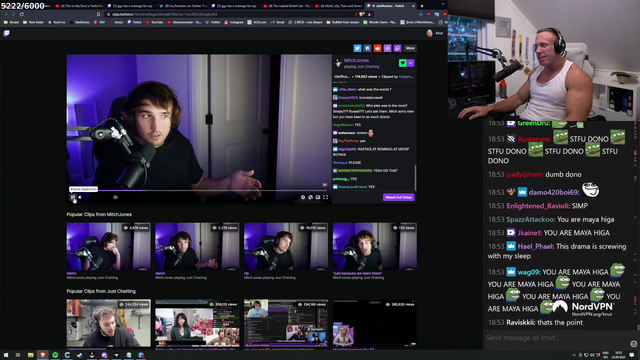Open Brave browser from the taskbar
This screenshot has height=360, width=640.
point(43,355)
